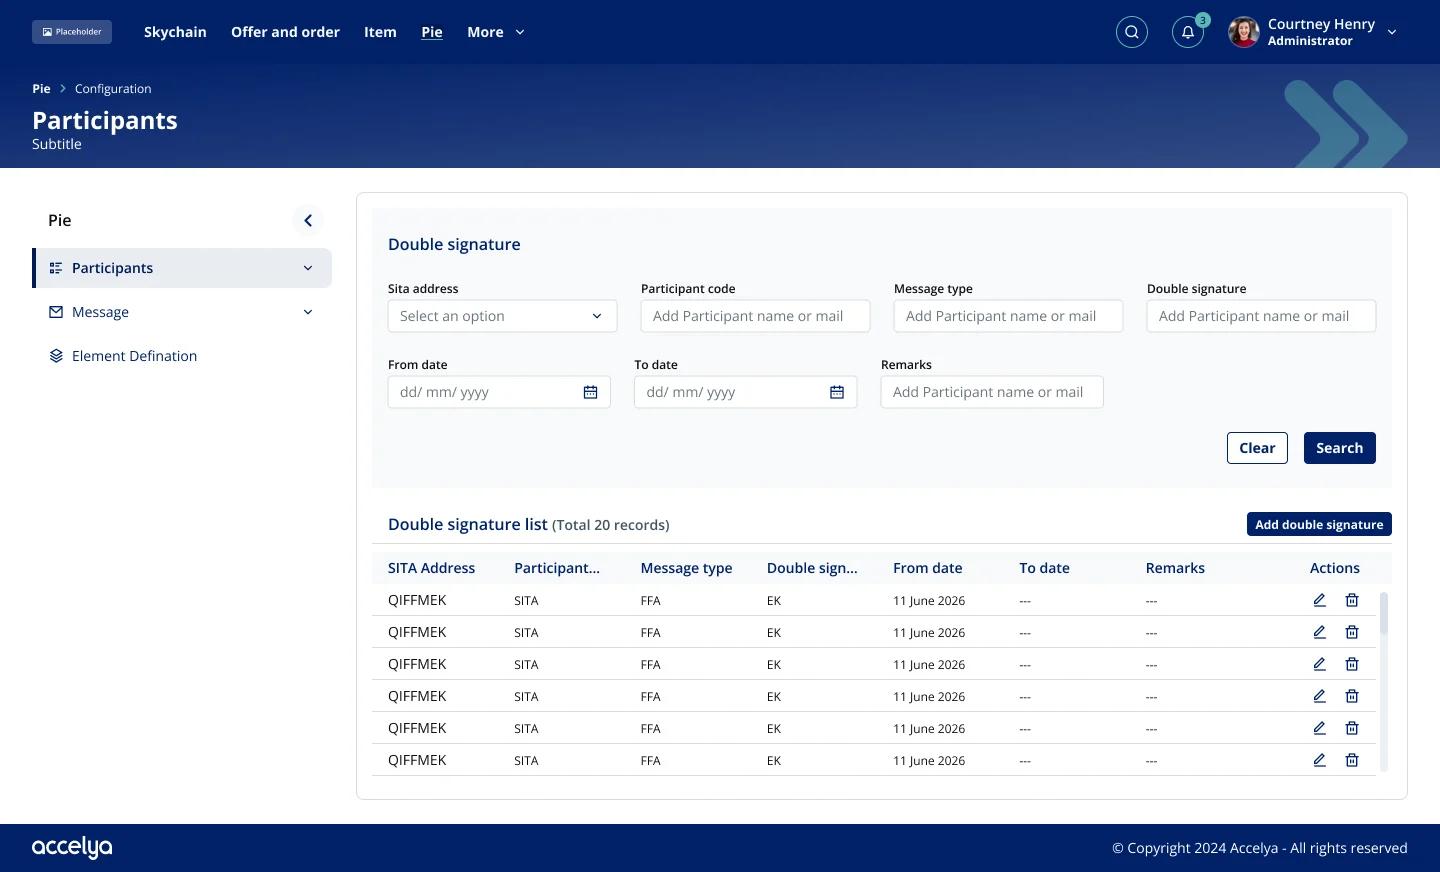
Task: Delete the first QIFFMEK row
Action: [x=1351, y=600]
